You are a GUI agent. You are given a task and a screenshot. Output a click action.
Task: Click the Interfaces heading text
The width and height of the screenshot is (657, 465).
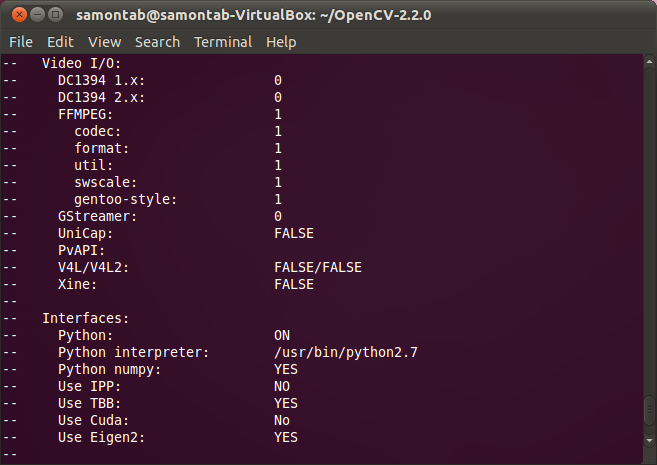[x=85, y=318]
